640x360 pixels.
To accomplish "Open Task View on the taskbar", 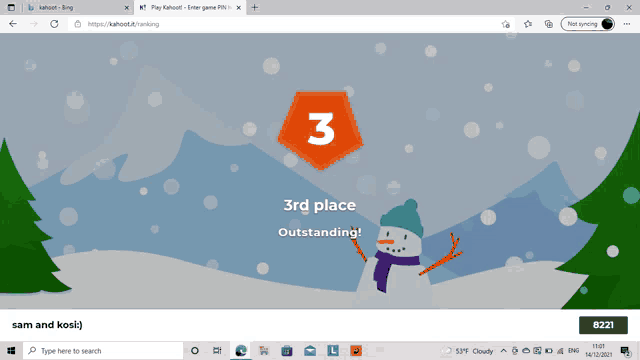I will [217, 351].
